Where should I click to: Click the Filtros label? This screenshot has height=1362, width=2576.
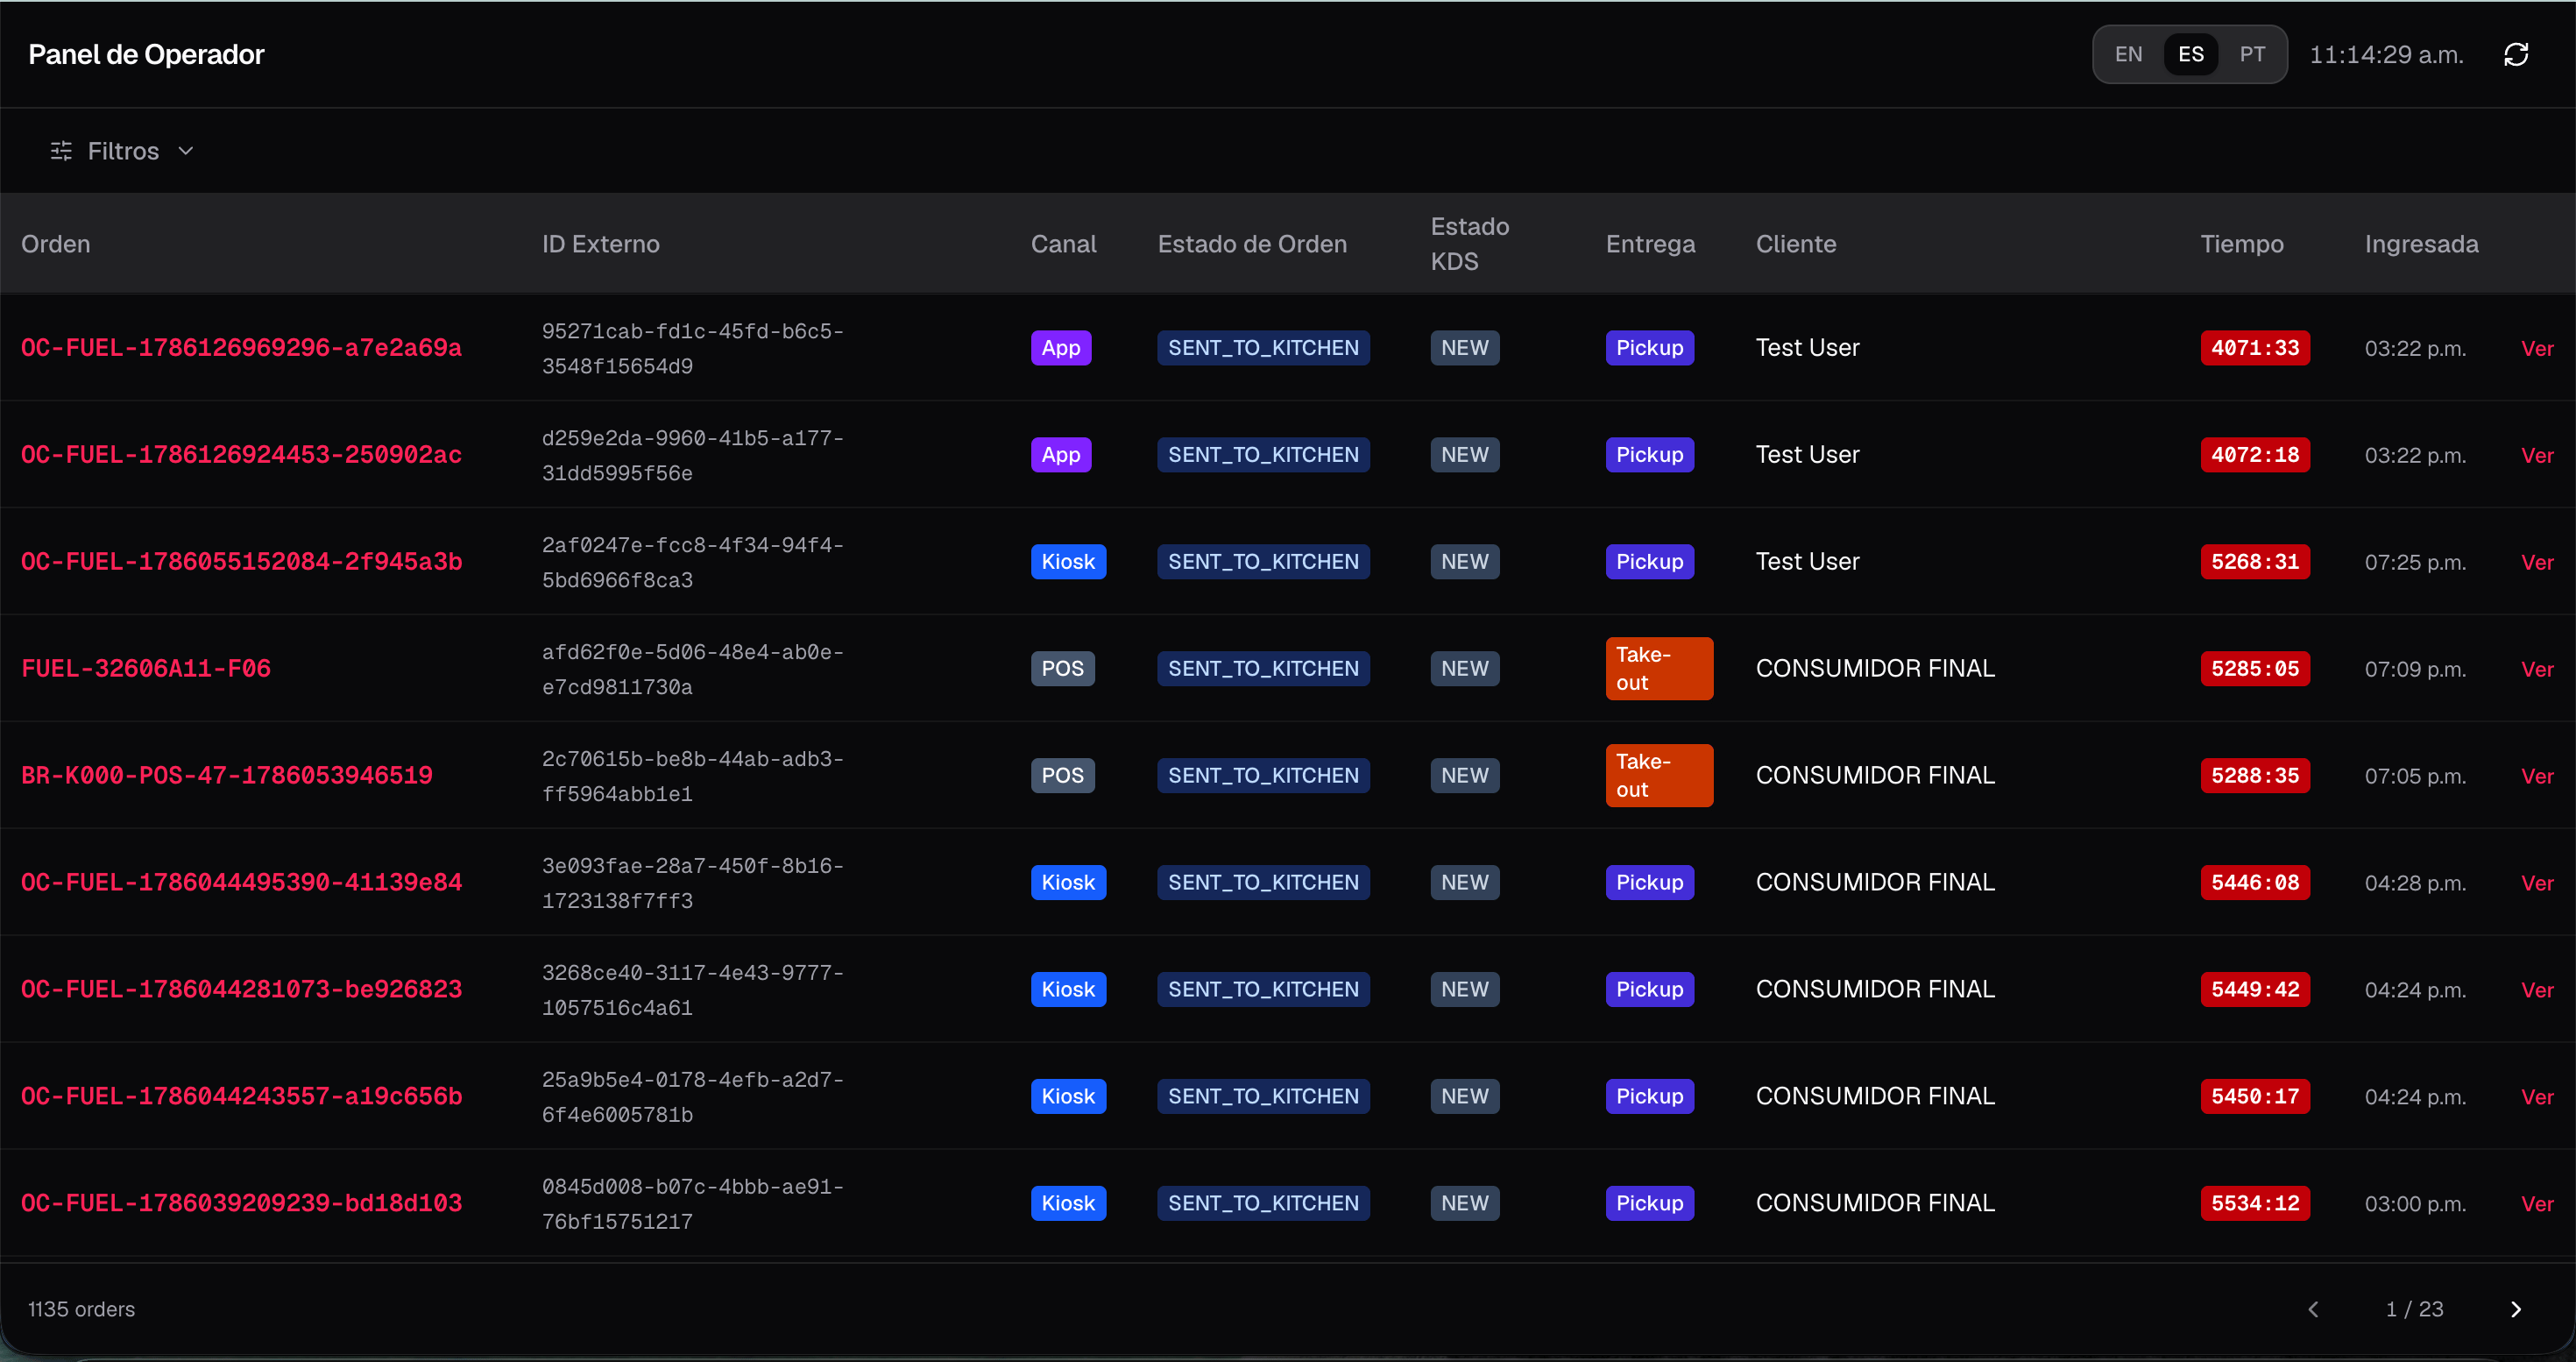tap(123, 151)
